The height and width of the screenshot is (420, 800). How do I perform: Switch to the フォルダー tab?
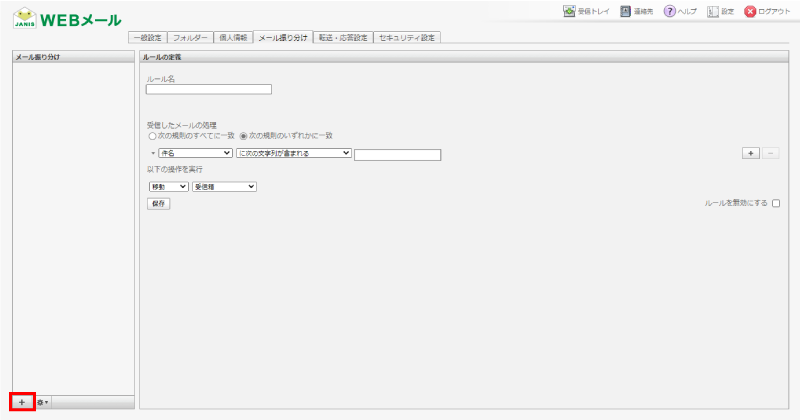click(190, 37)
